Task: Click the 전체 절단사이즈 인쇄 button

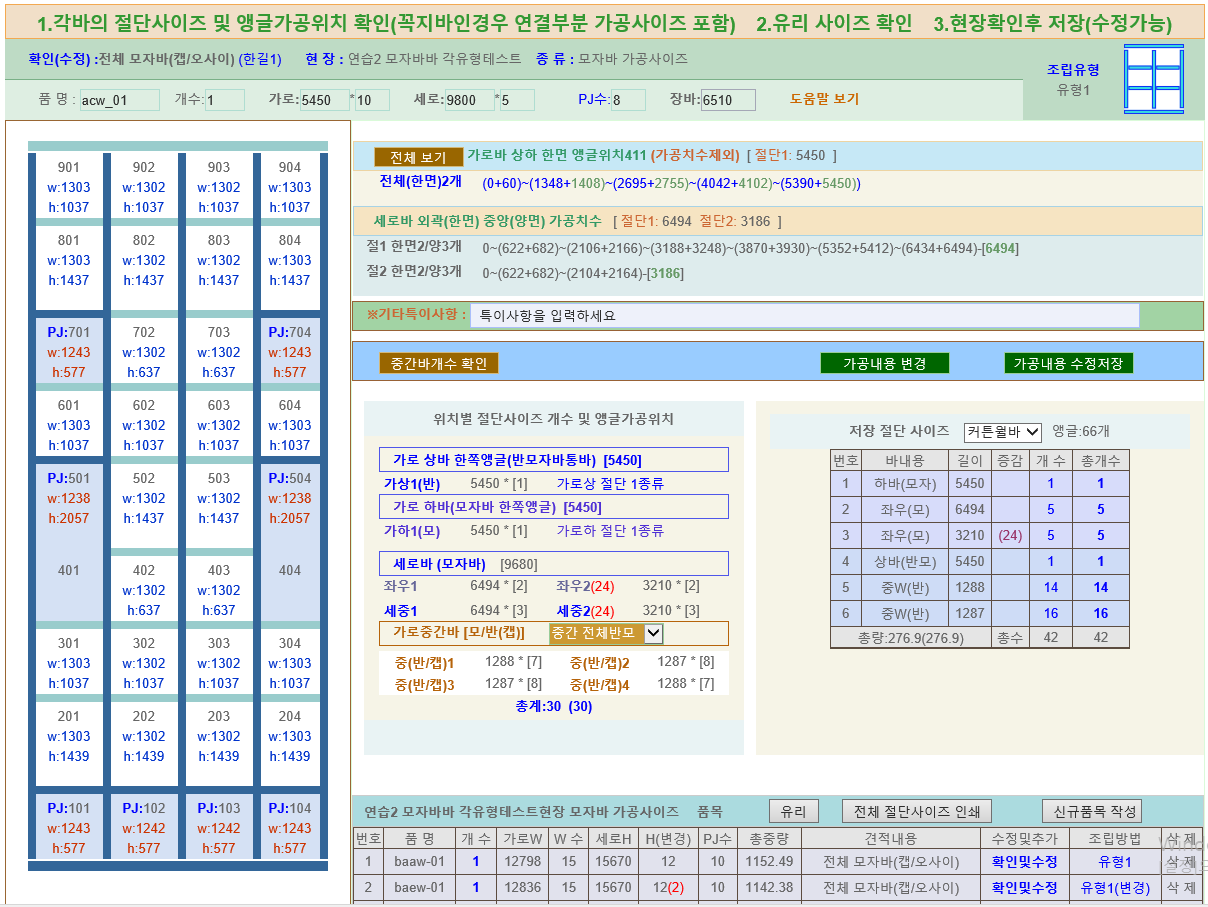Action: tap(917, 811)
